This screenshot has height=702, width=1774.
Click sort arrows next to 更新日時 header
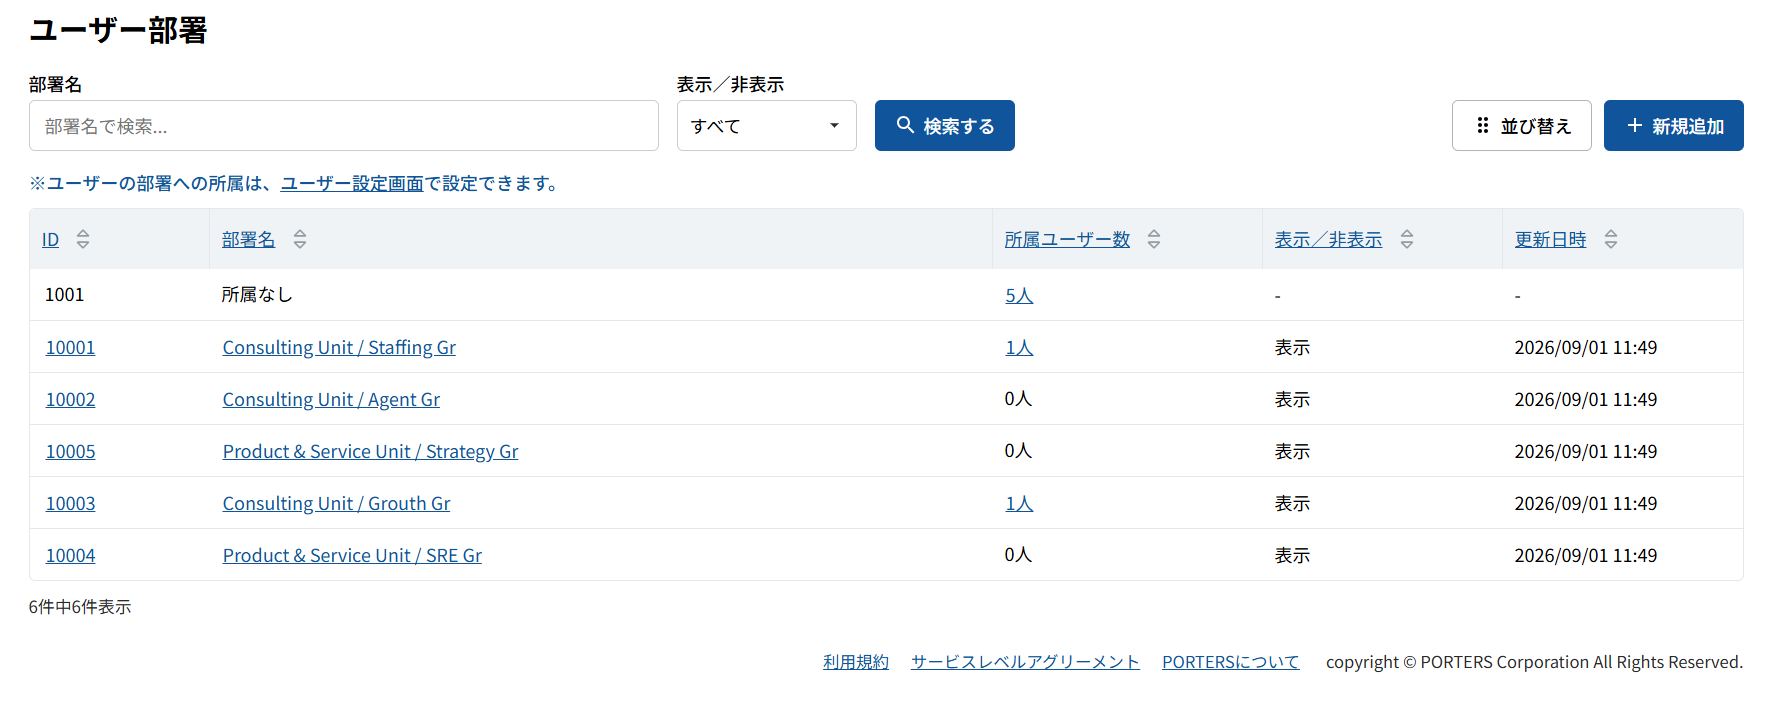[1611, 239]
